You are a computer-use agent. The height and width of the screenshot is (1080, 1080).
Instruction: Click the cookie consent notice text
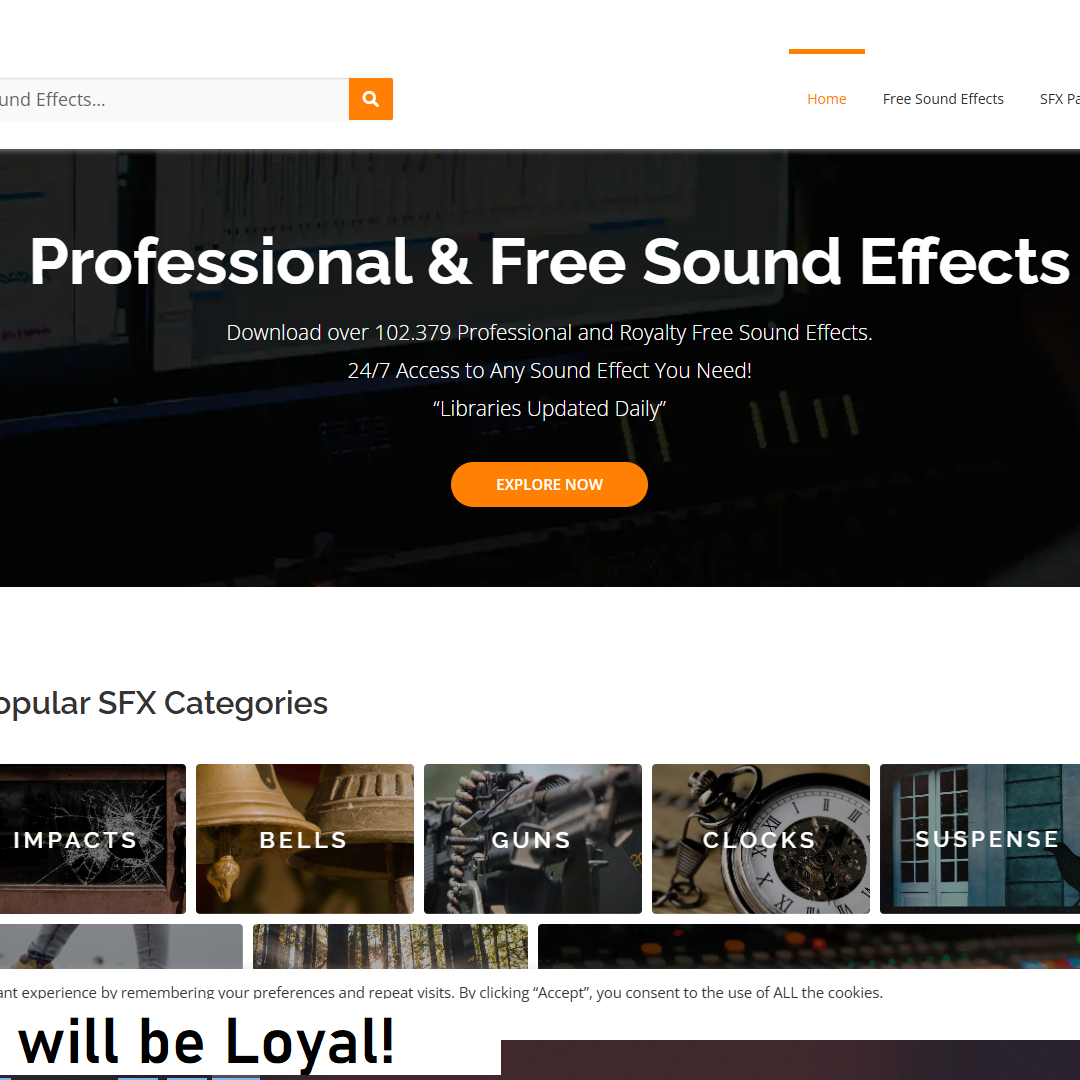(x=441, y=993)
